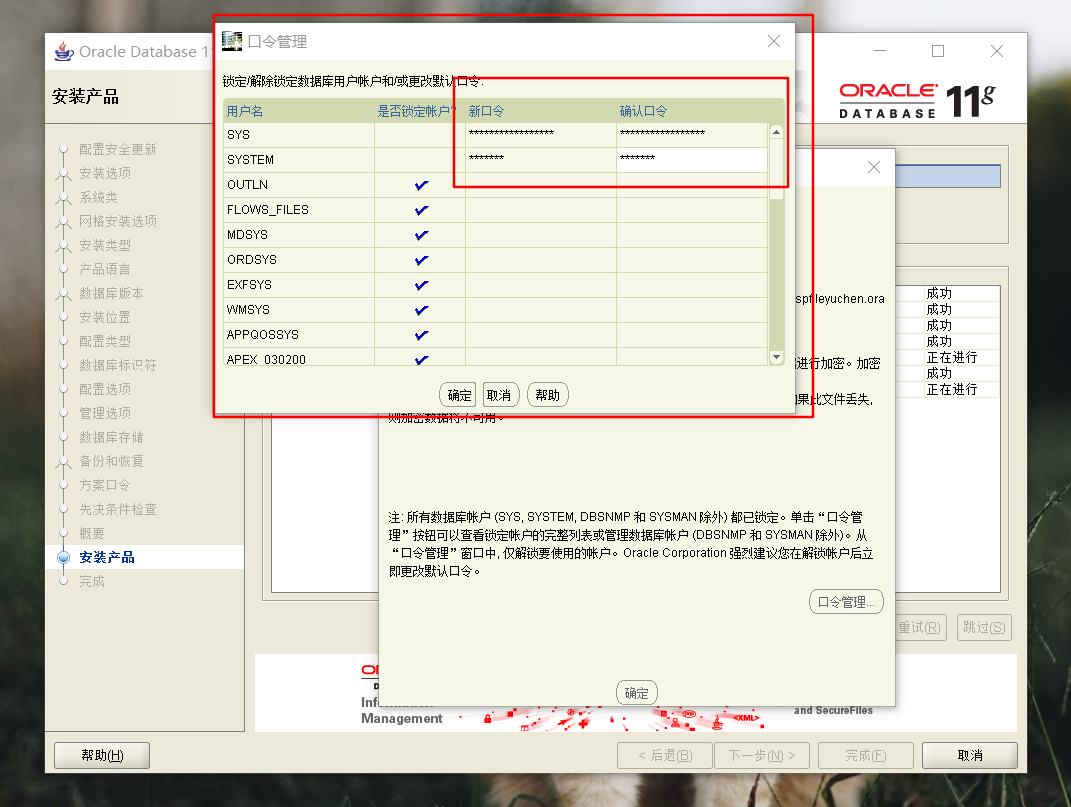Click the 跳过(S) button
Viewport: 1071px width, 807px height.
coord(984,627)
